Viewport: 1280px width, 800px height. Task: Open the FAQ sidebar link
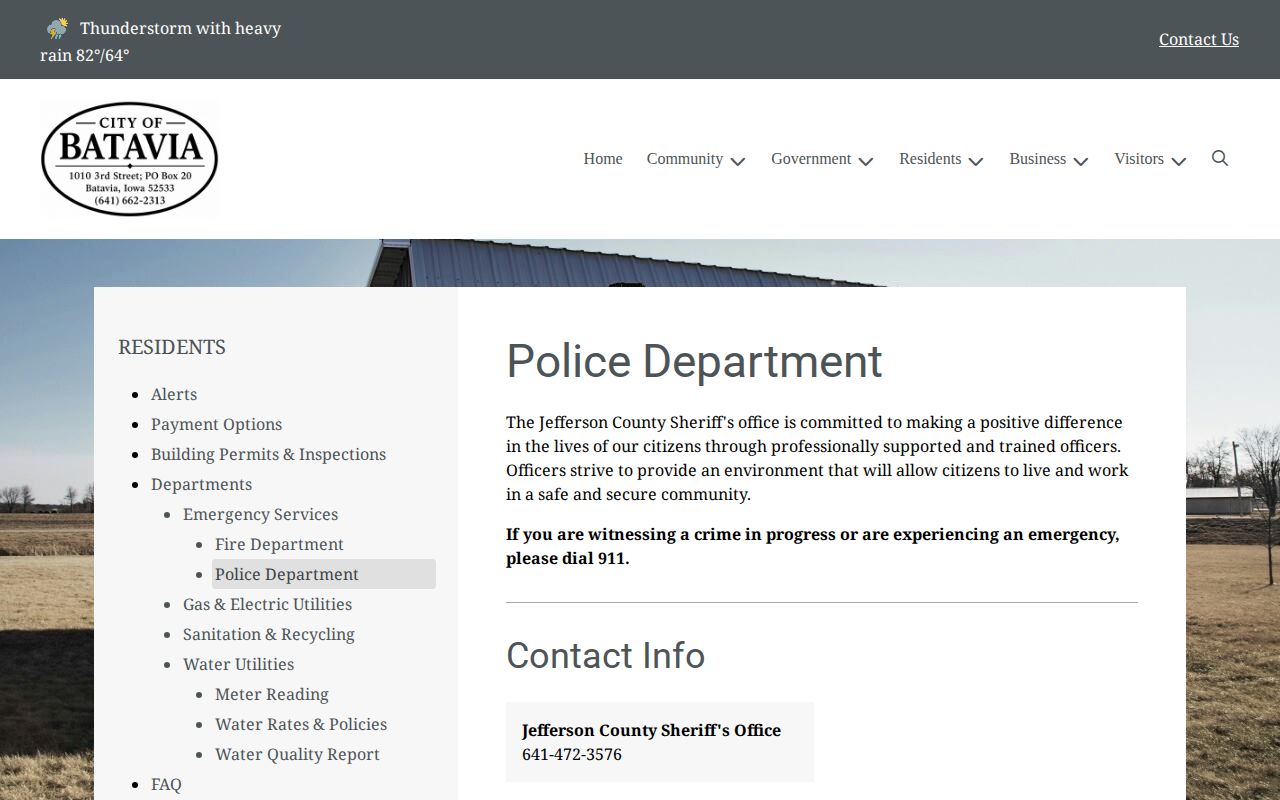(166, 784)
